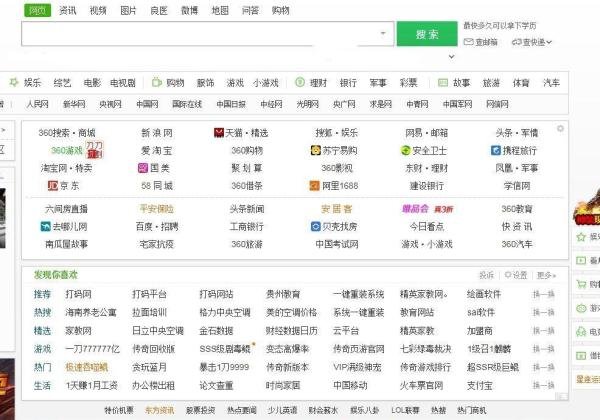
Task: Click 换一换 on the 热搜 row
Action: click(x=544, y=313)
